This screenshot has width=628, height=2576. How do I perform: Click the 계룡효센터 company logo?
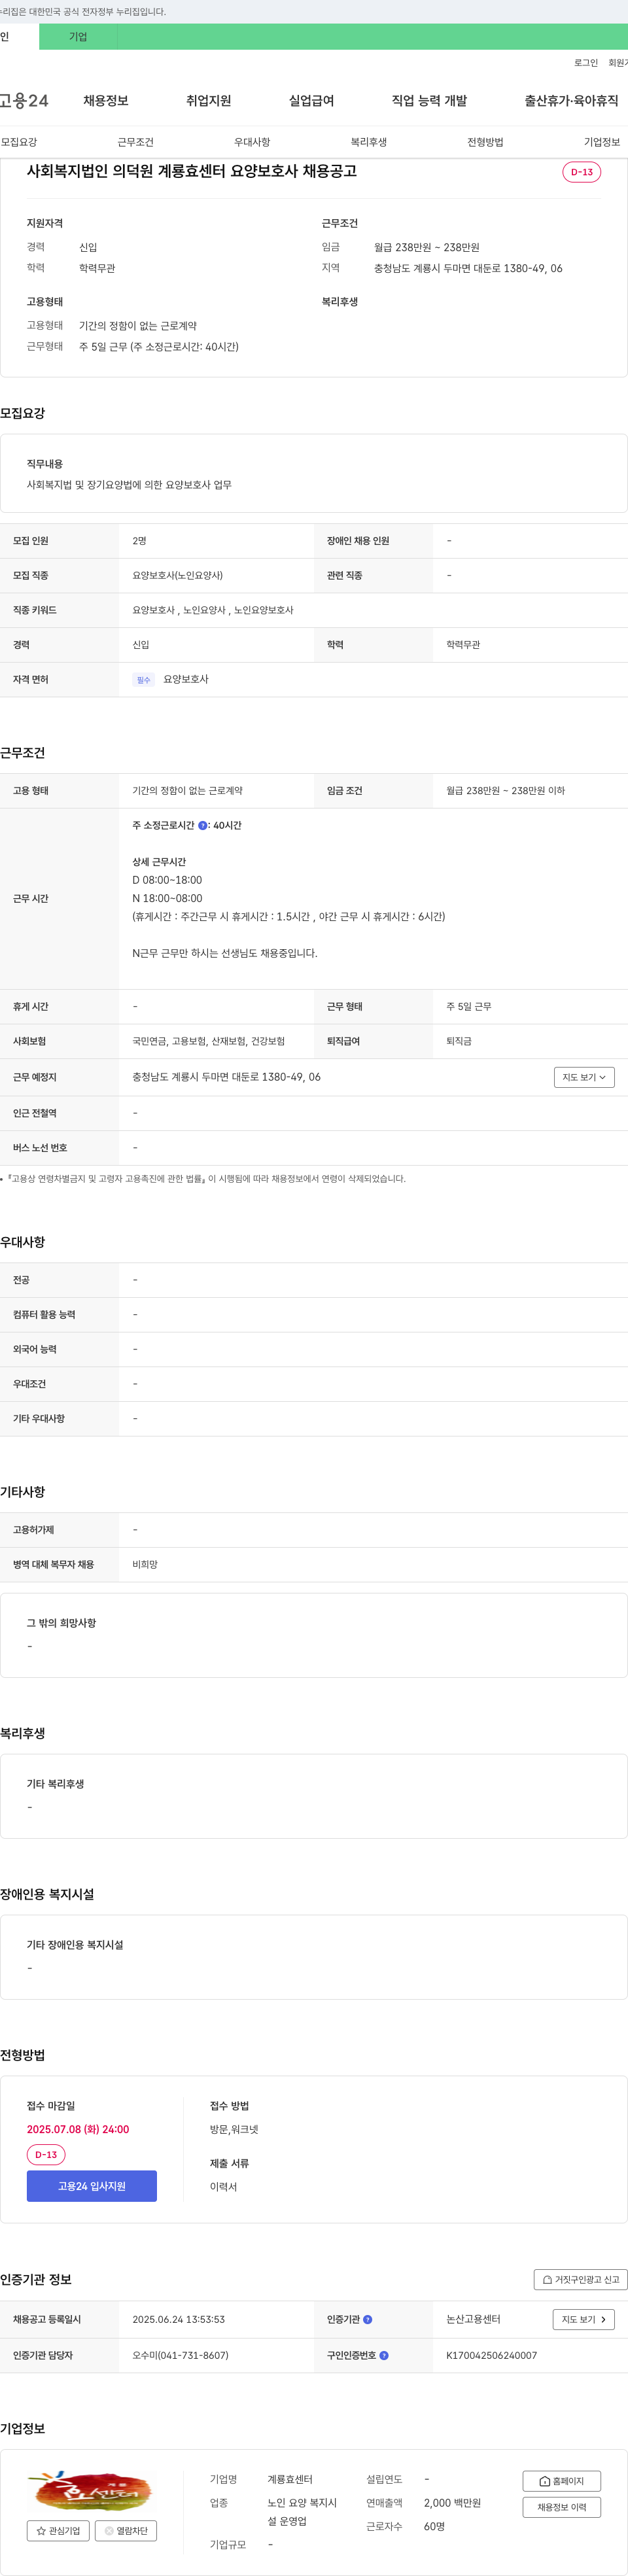tap(92, 2490)
